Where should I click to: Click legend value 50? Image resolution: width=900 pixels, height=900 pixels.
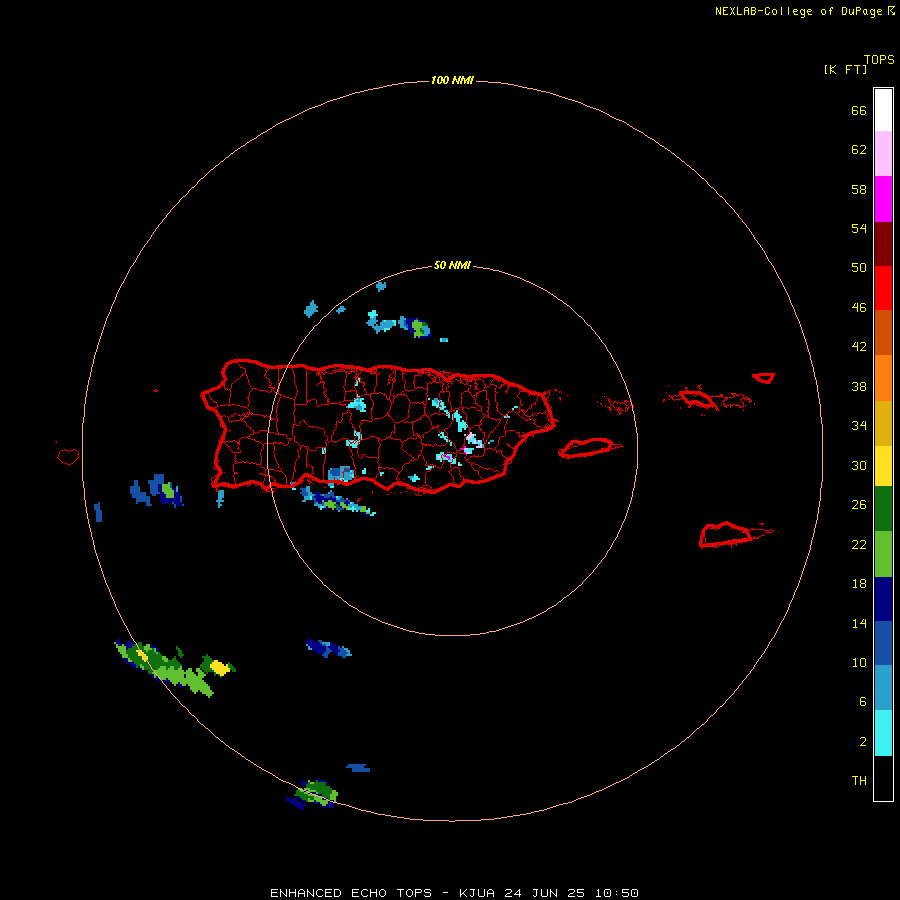point(859,268)
